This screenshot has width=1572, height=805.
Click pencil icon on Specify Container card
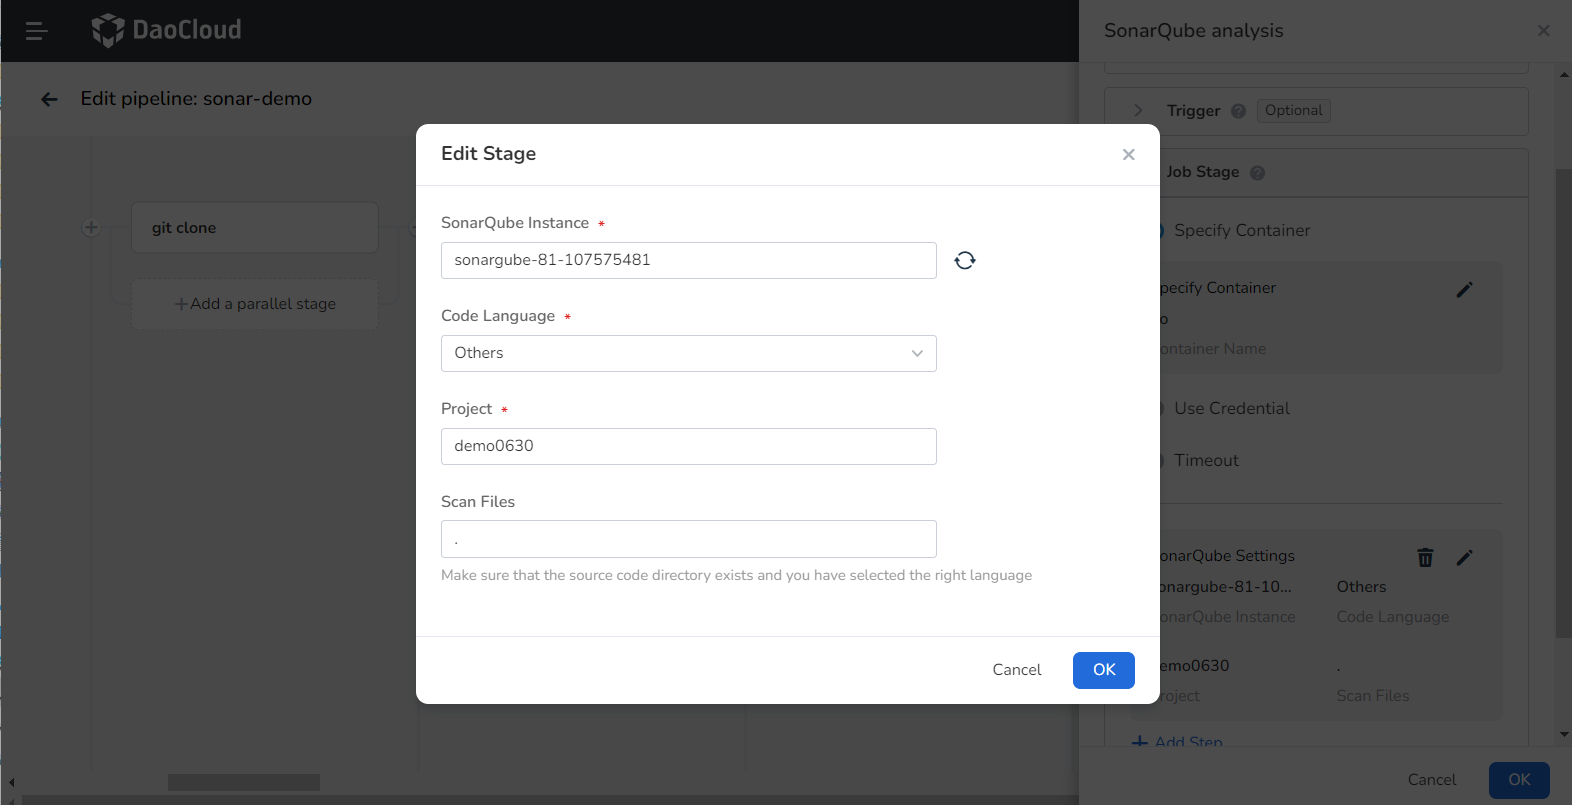point(1464,289)
